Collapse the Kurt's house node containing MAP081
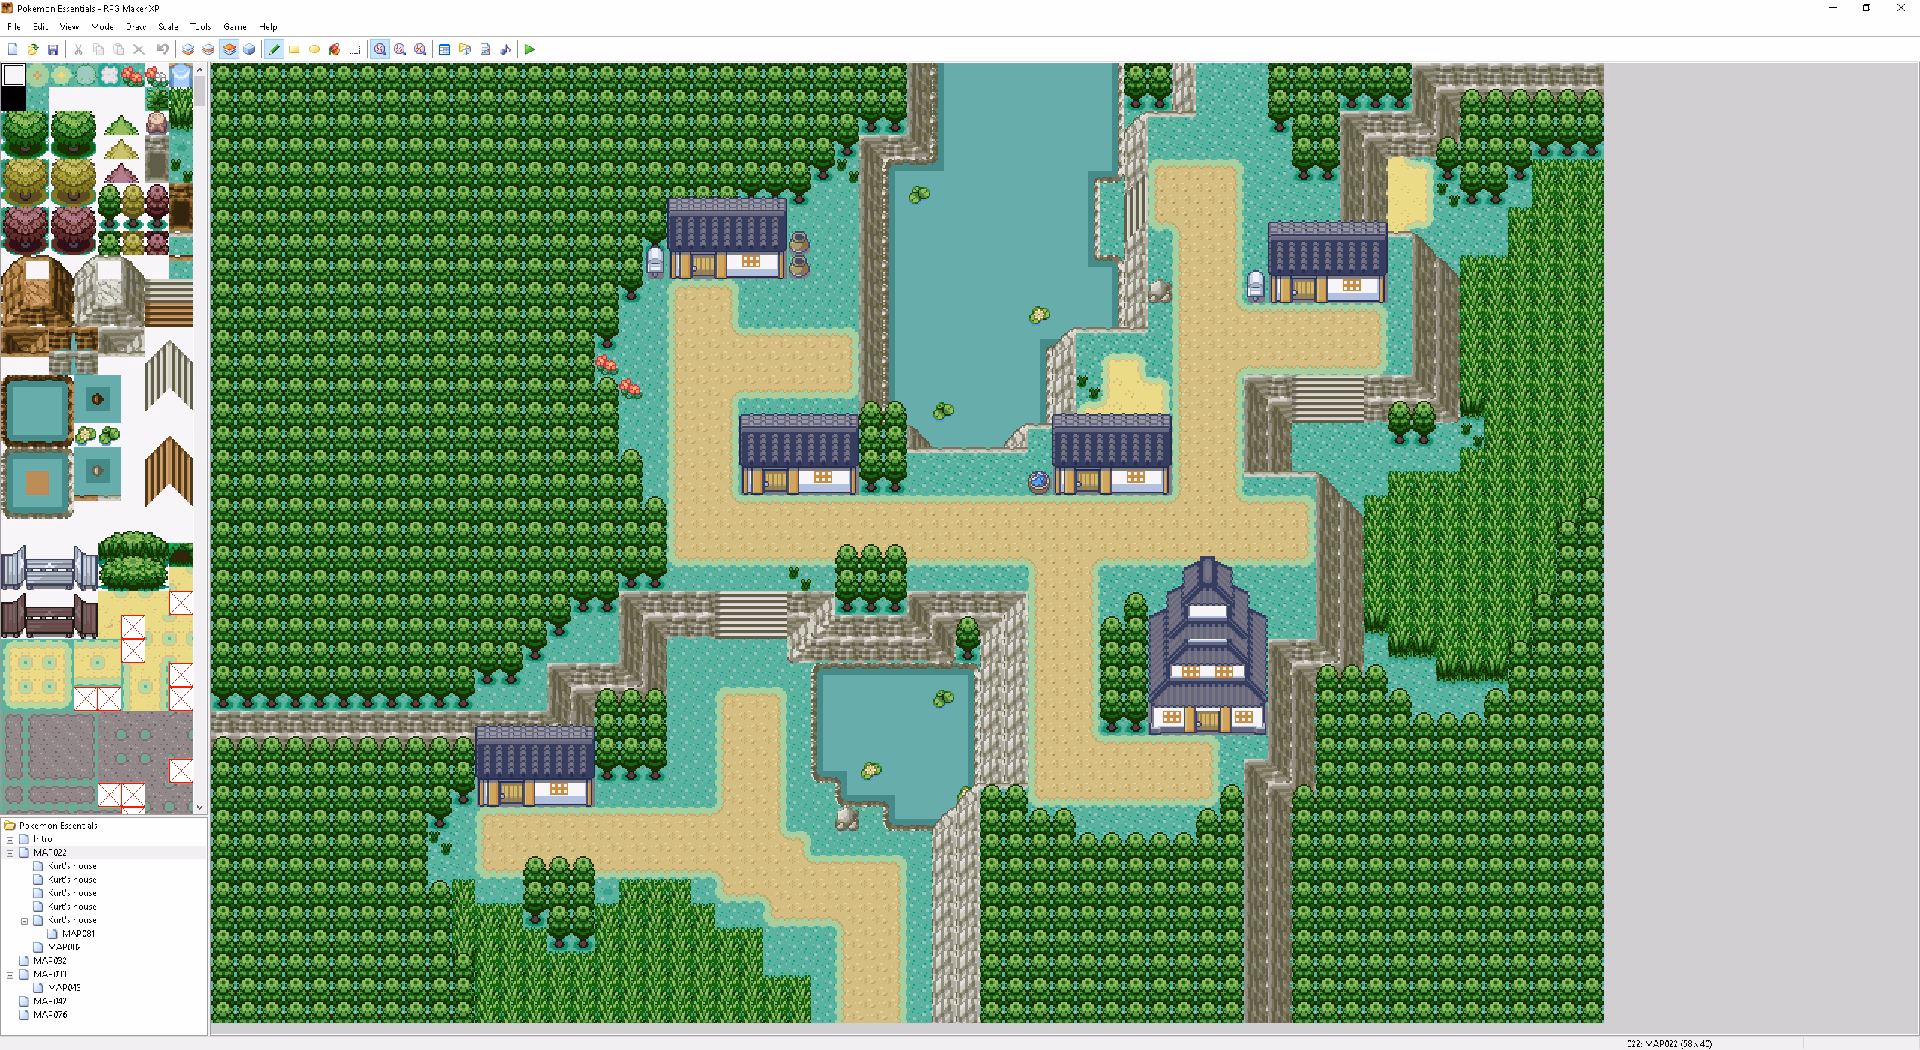1920x1050 pixels. click(24, 920)
